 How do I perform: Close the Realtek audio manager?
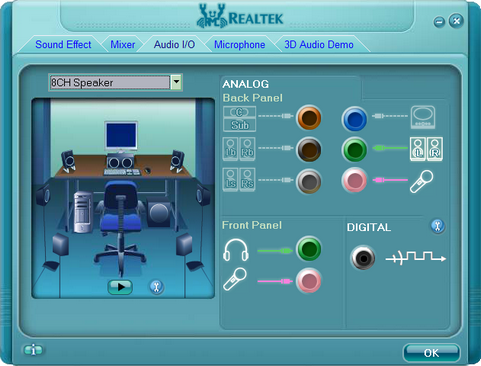pyautogui.click(x=456, y=21)
